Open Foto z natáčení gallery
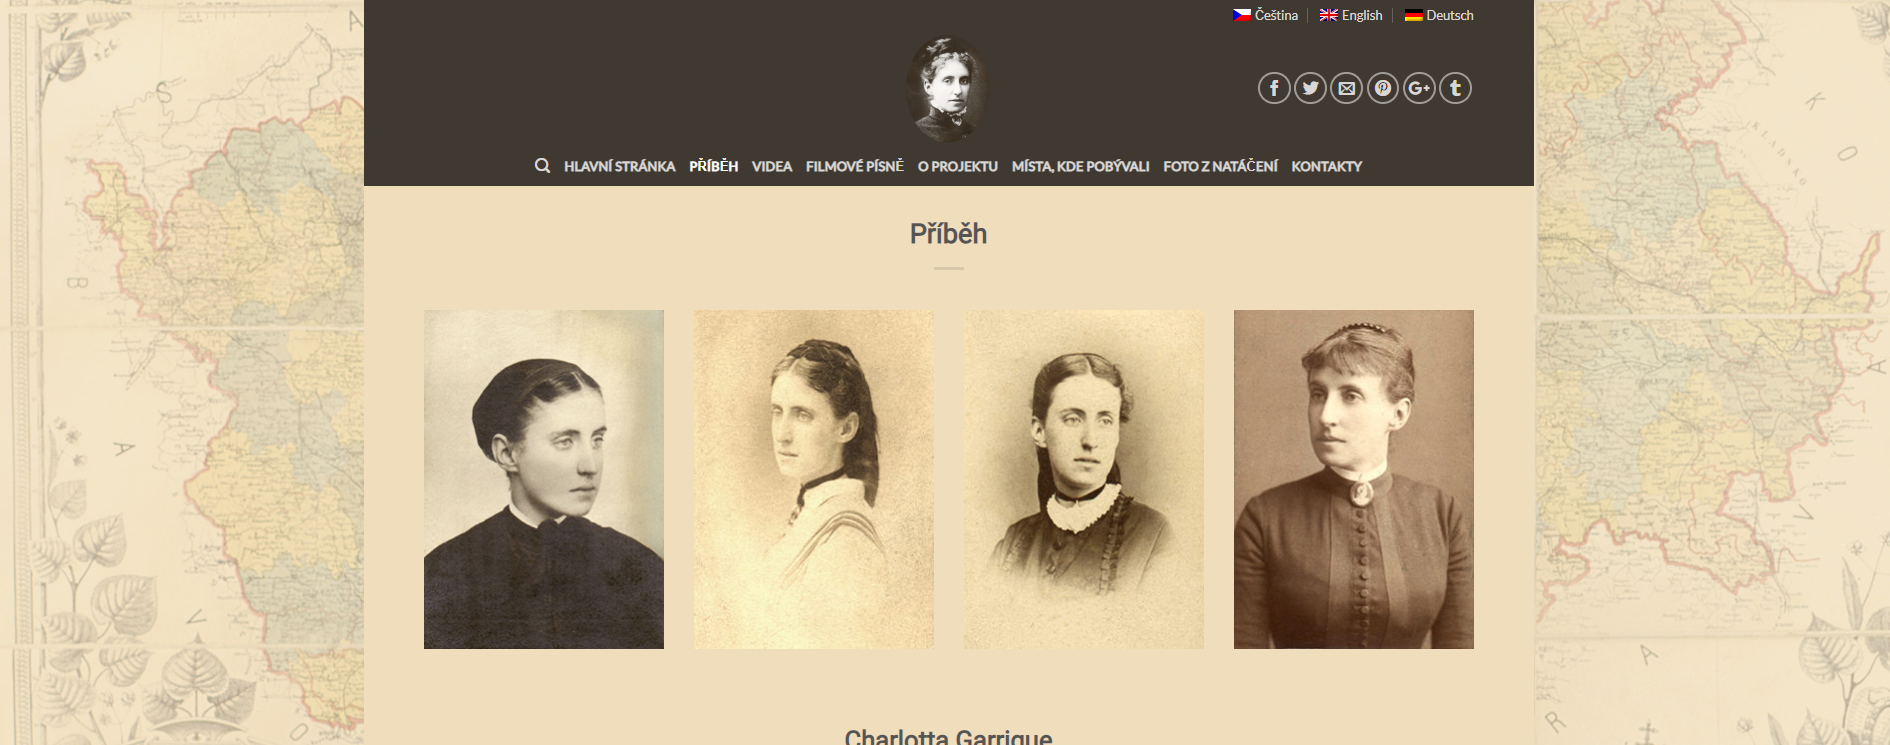This screenshot has width=1890, height=745. [x=1220, y=166]
